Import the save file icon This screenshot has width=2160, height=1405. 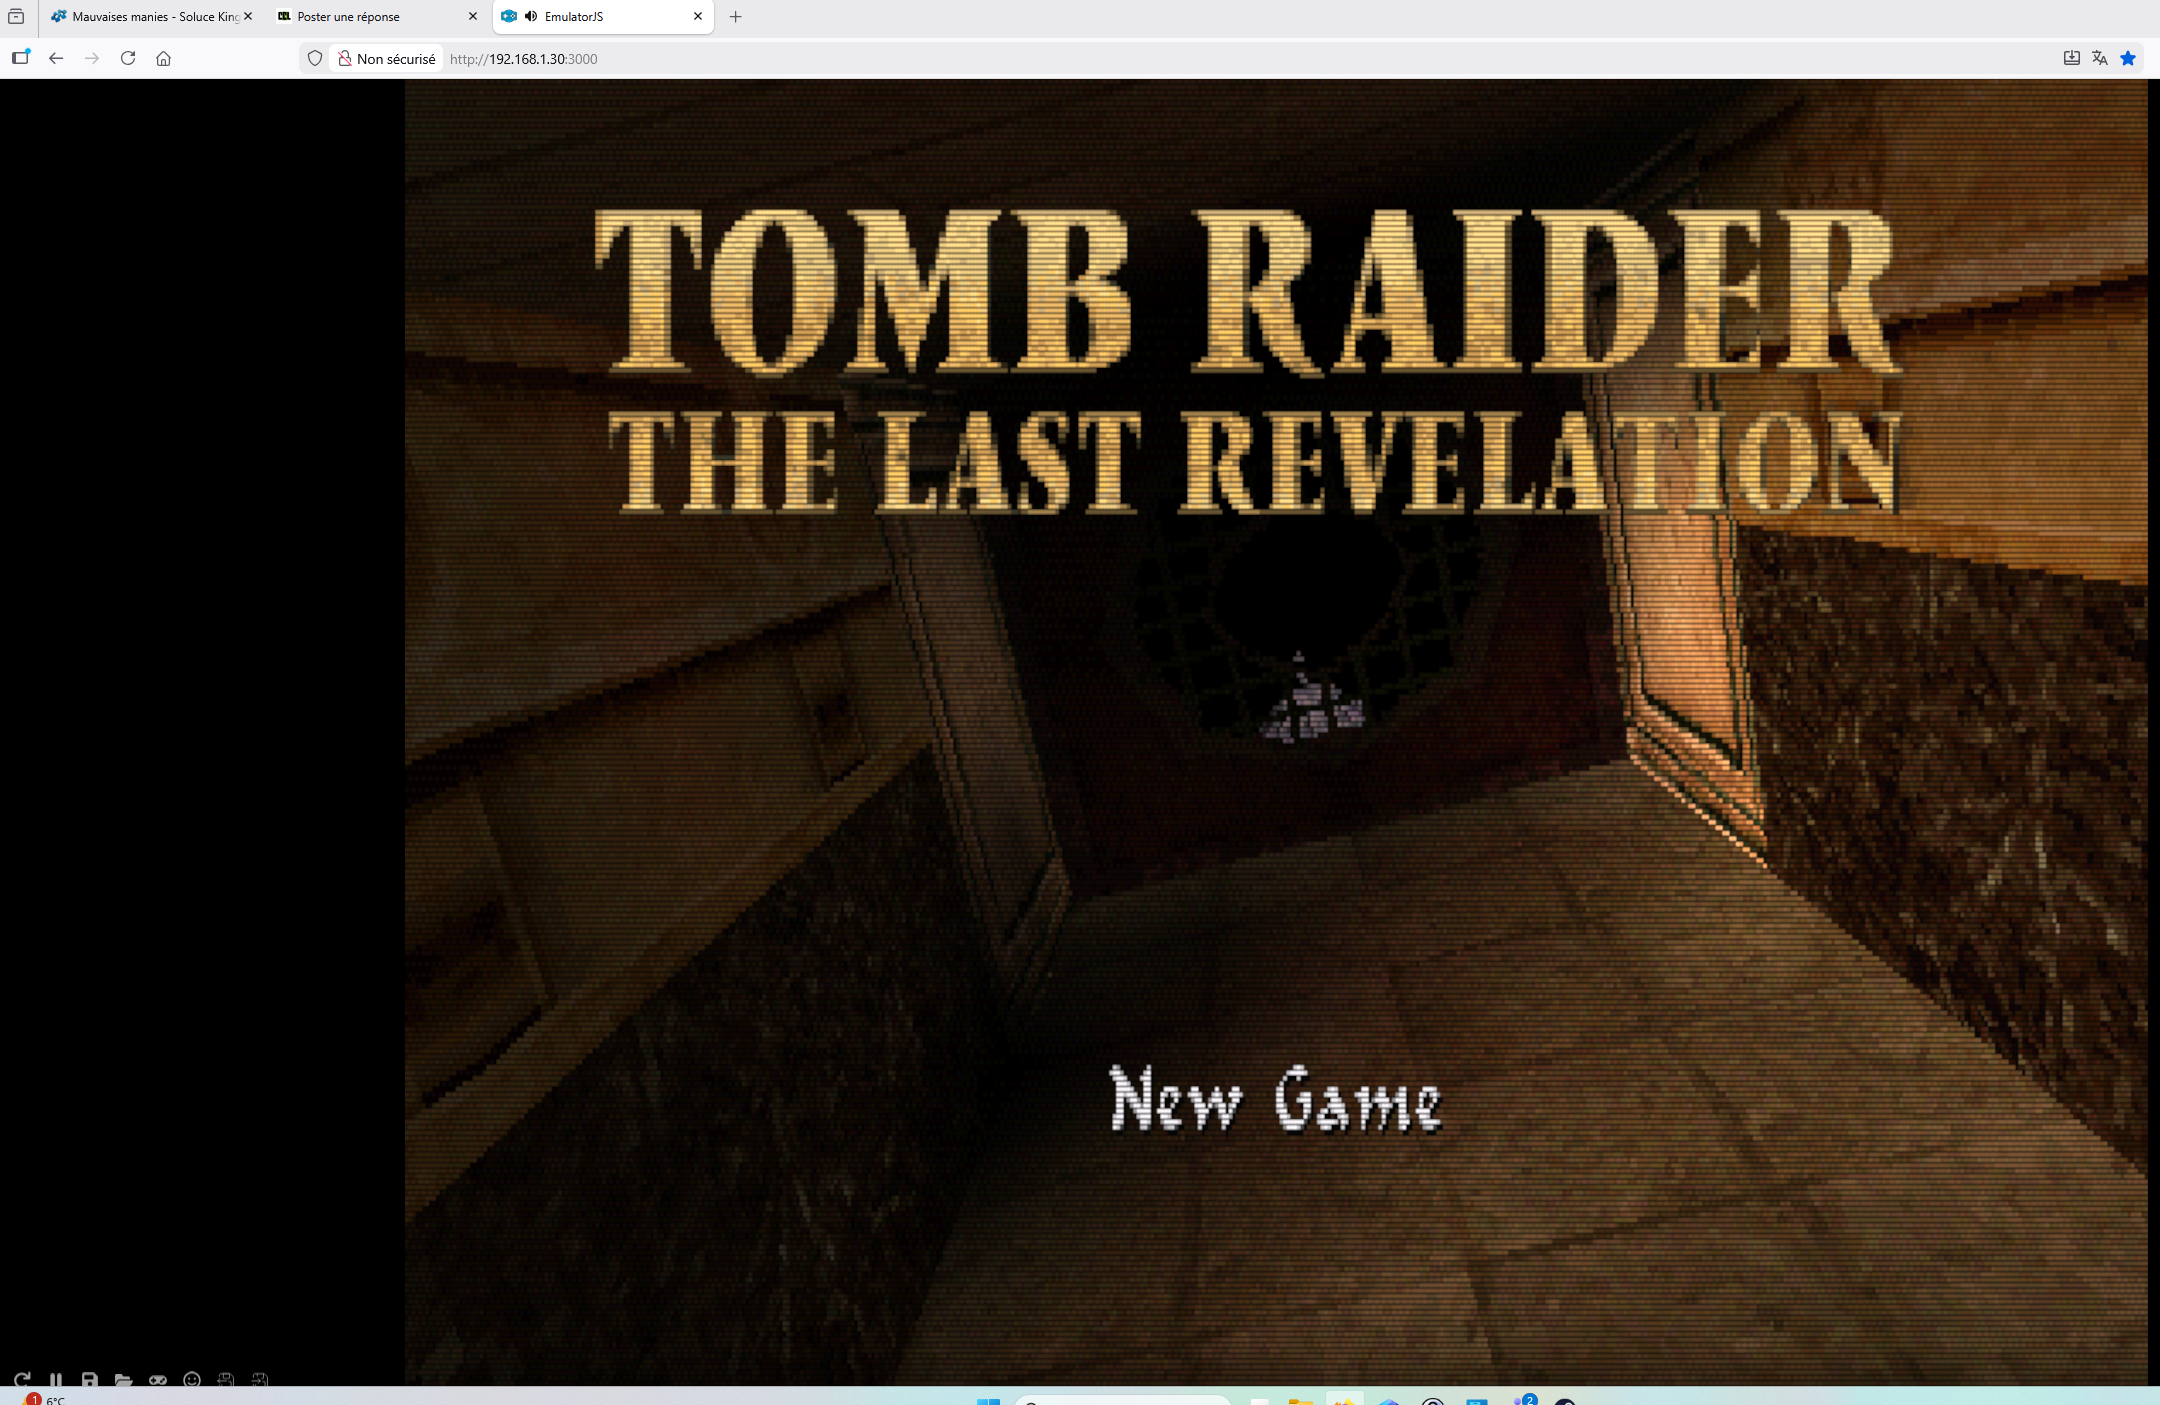(x=260, y=1379)
